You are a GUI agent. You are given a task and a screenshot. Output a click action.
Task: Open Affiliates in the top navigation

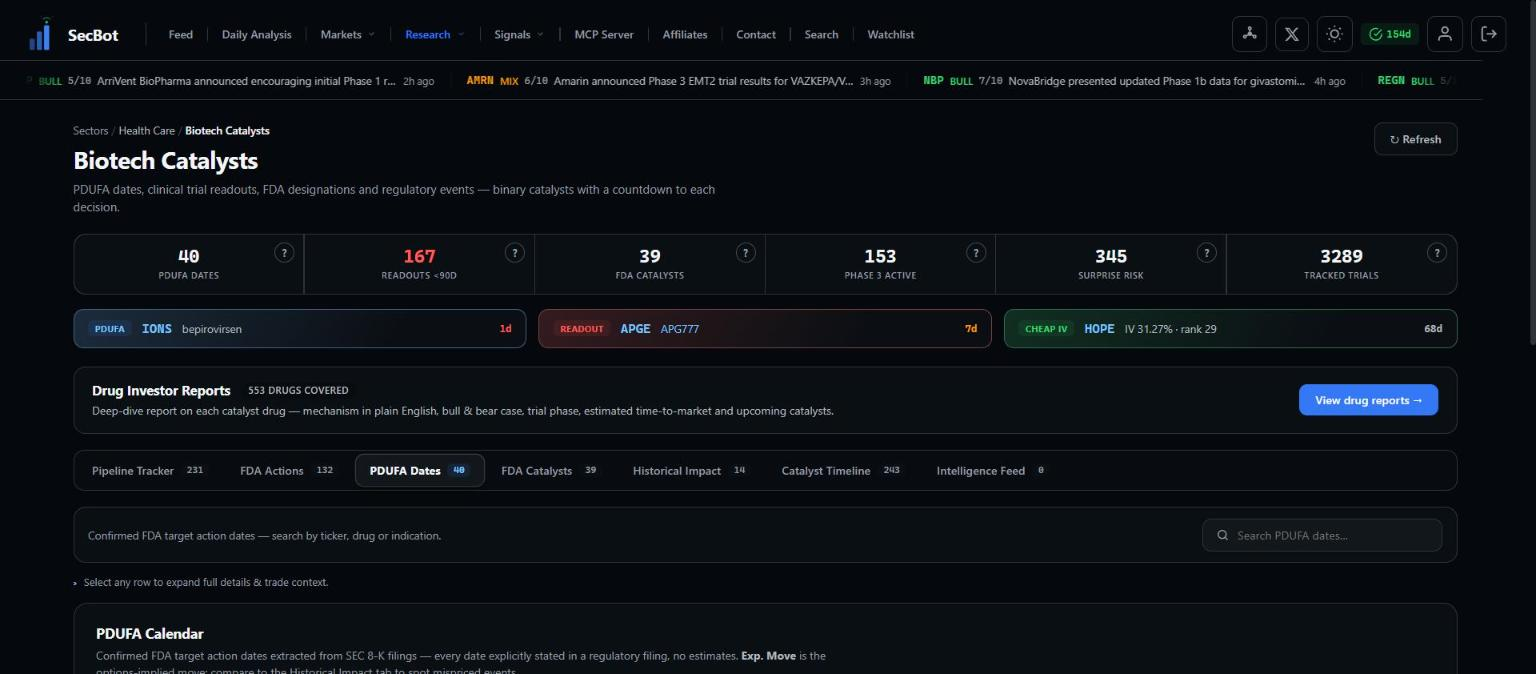(x=685, y=34)
